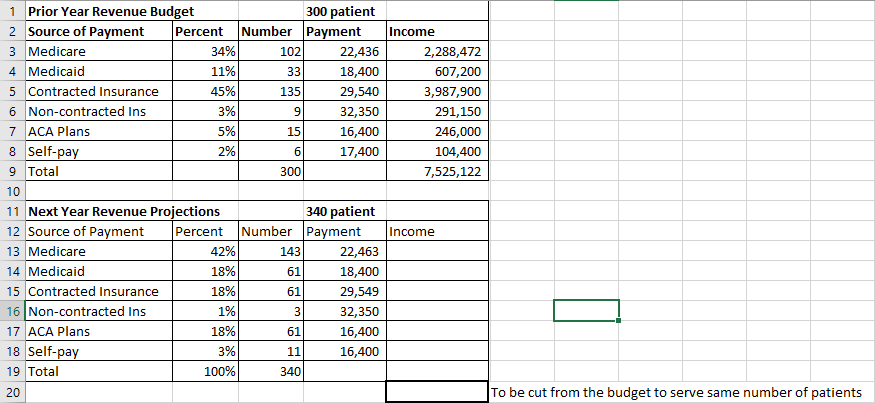Select the prior year total income 7,525,122
Viewport: 875px width, 403px height.
click(x=437, y=171)
